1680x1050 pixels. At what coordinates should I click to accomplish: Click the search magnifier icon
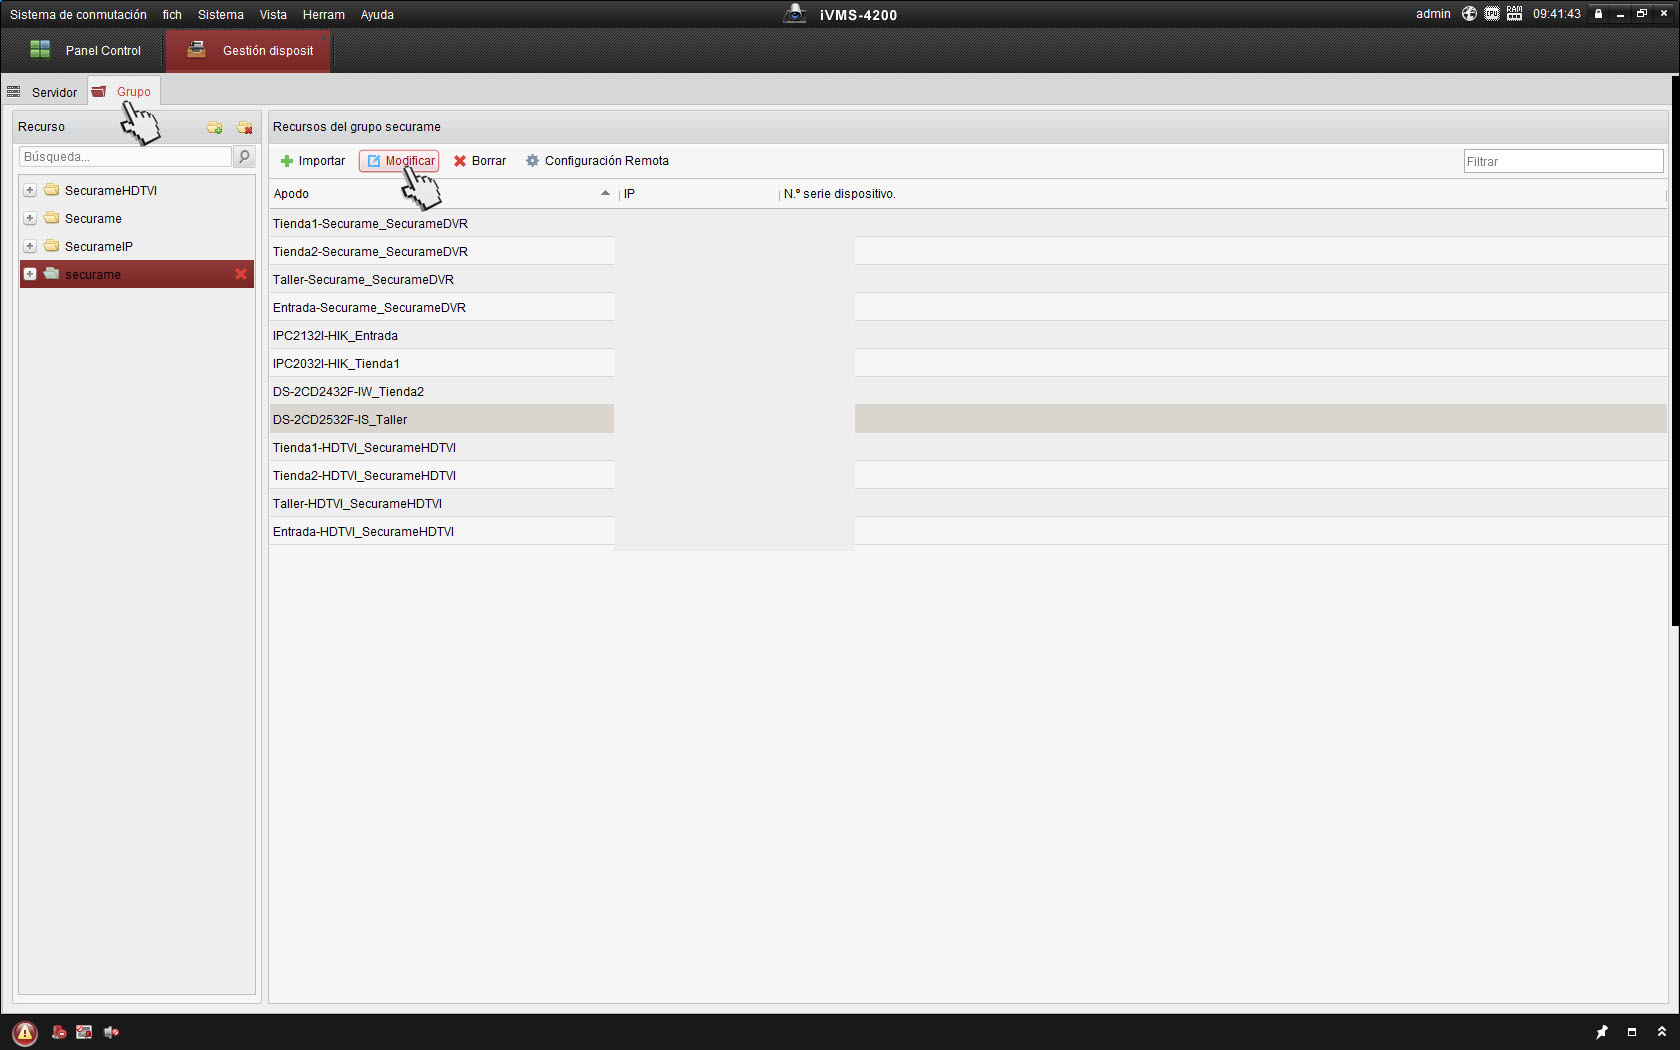tap(244, 157)
